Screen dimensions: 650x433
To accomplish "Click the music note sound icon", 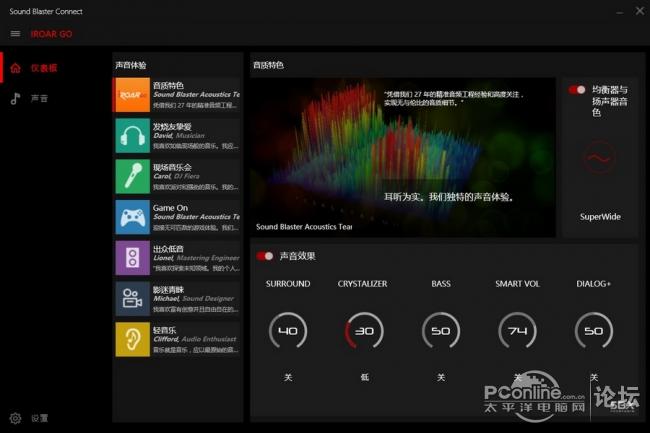I will 15,98.
